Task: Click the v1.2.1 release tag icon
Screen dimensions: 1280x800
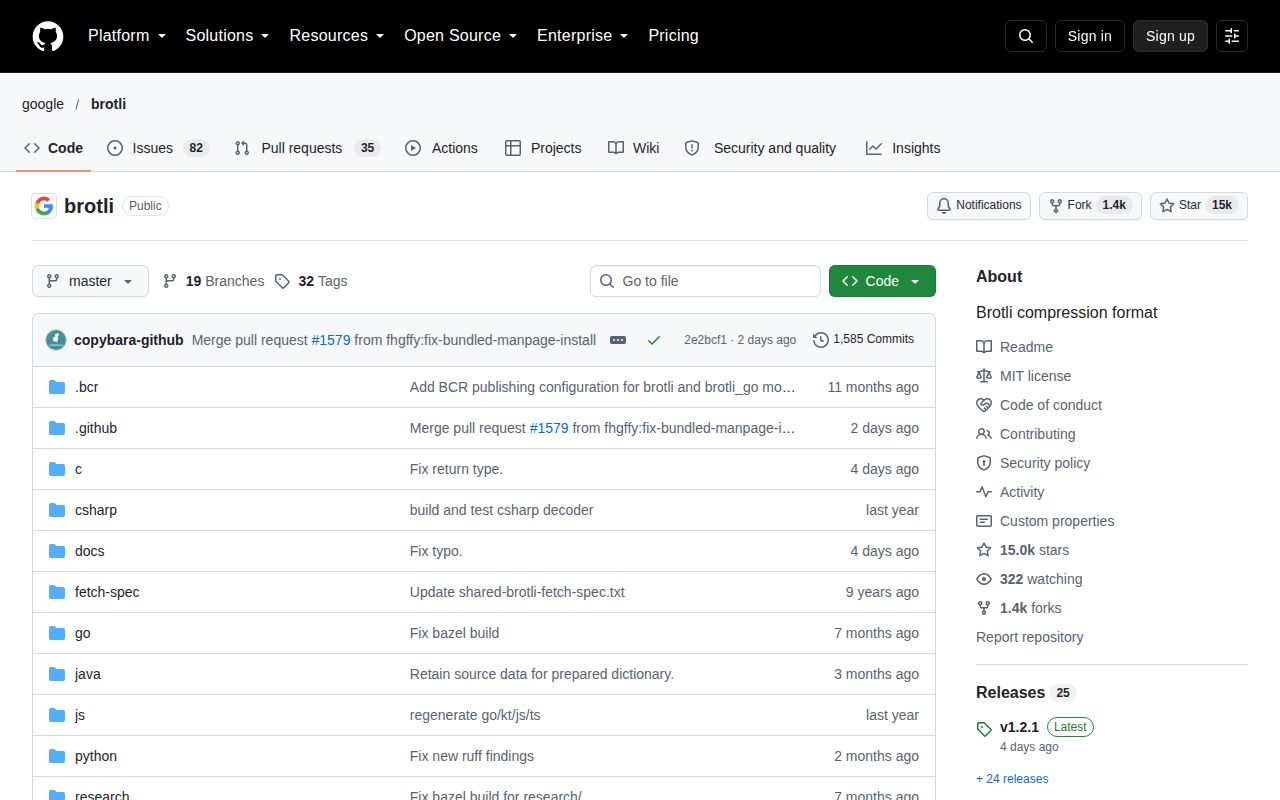Action: pos(984,729)
